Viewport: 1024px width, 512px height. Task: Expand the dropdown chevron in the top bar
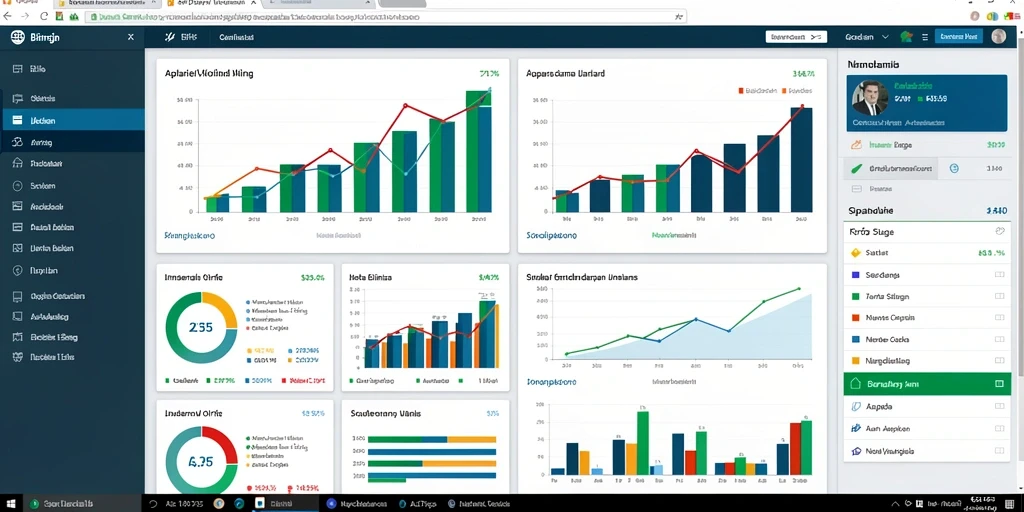tap(886, 37)
